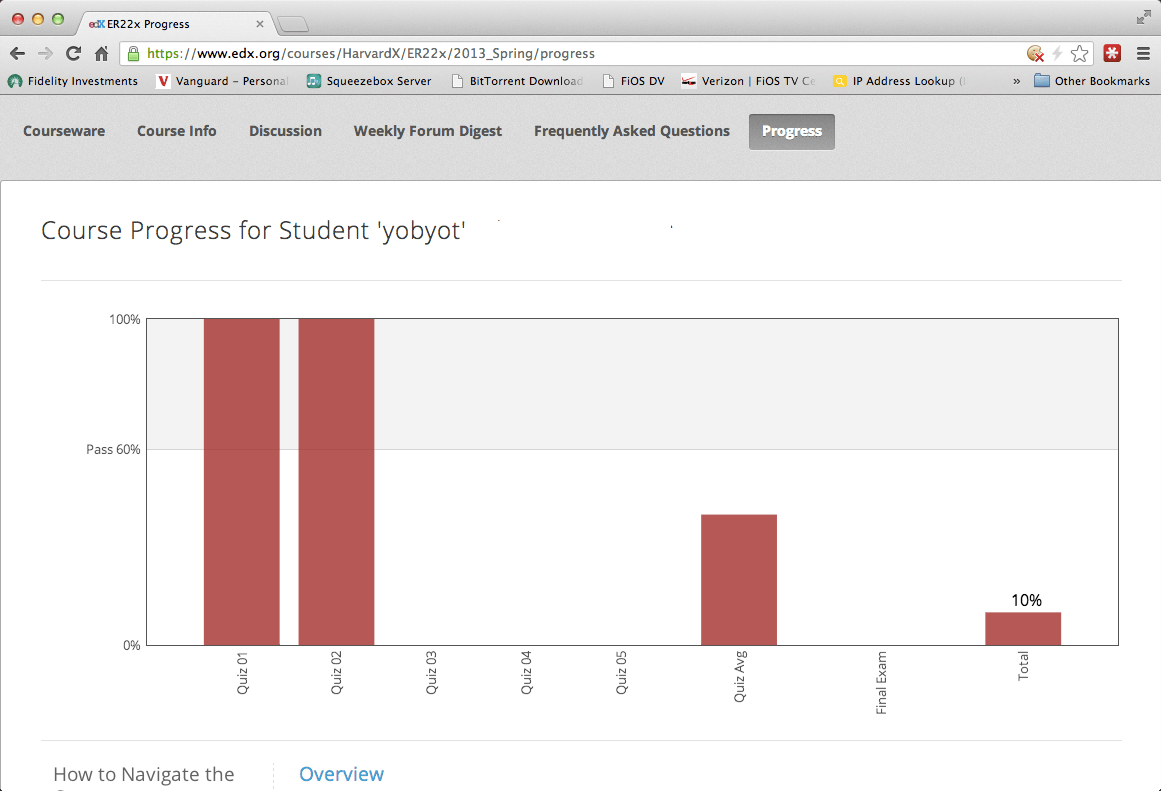Image resolution: width=1161 pixels, height=791 pixels.
Task: Click the Quiz Avg axis label
Action: [x=740, y=676]
